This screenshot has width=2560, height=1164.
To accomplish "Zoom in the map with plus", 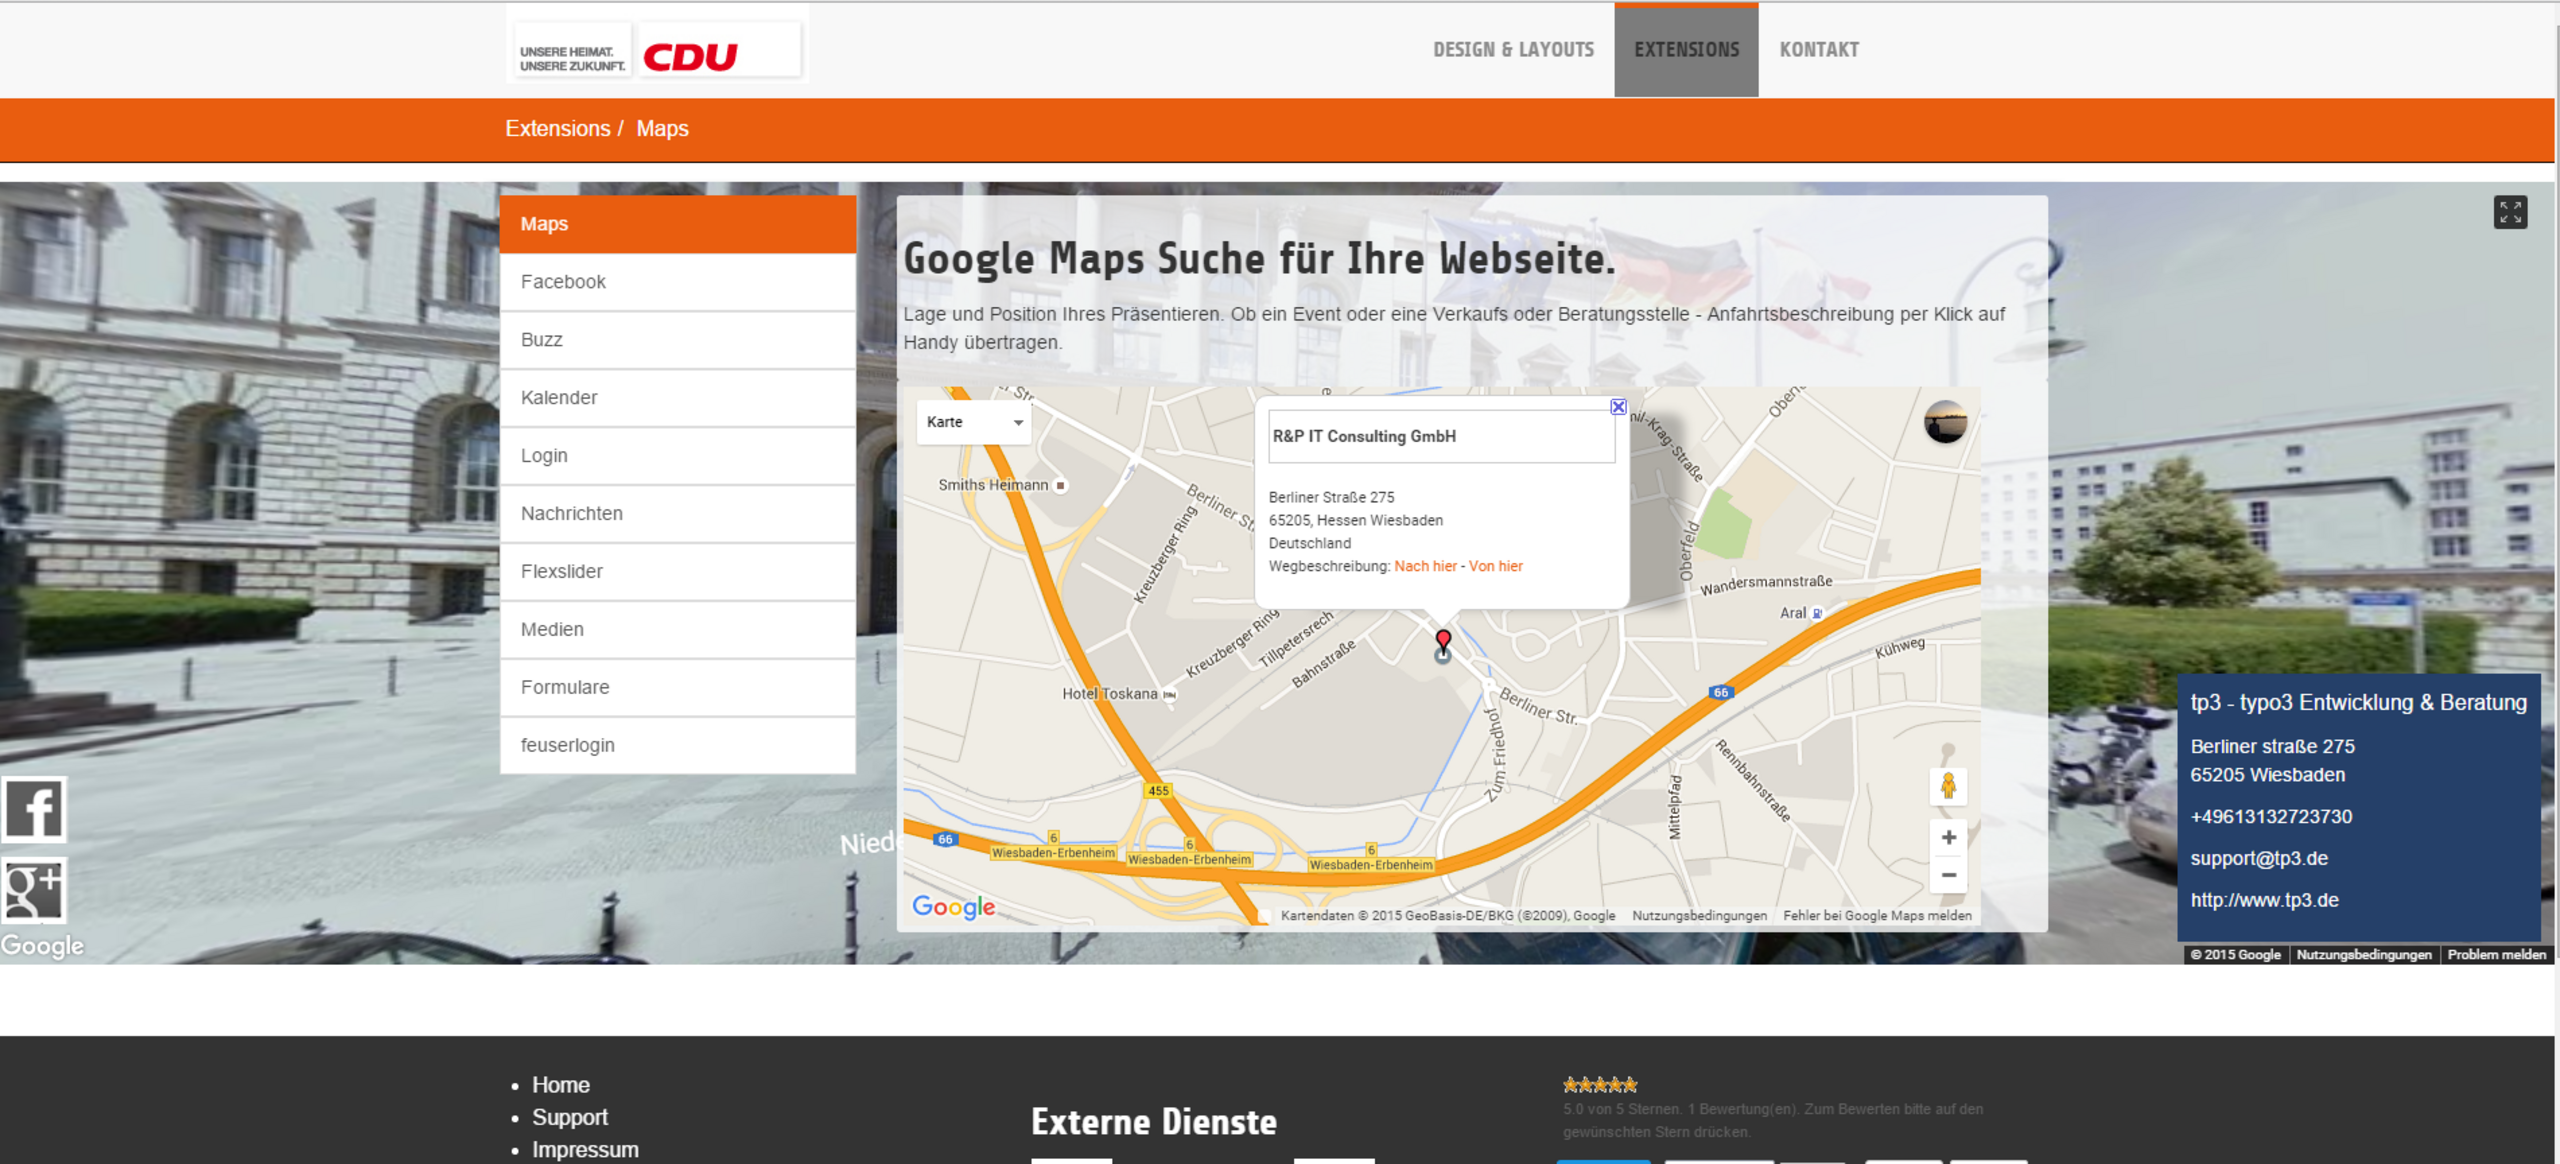I will coord(1948,837).
